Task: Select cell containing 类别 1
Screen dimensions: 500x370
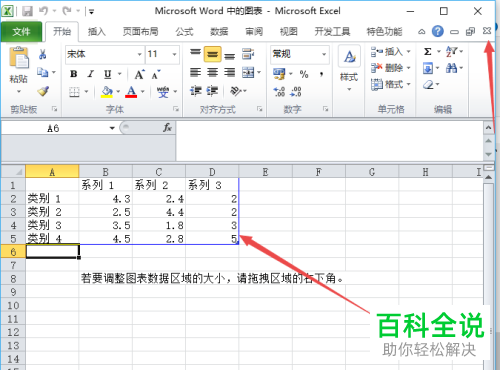Action: [52, 199]
